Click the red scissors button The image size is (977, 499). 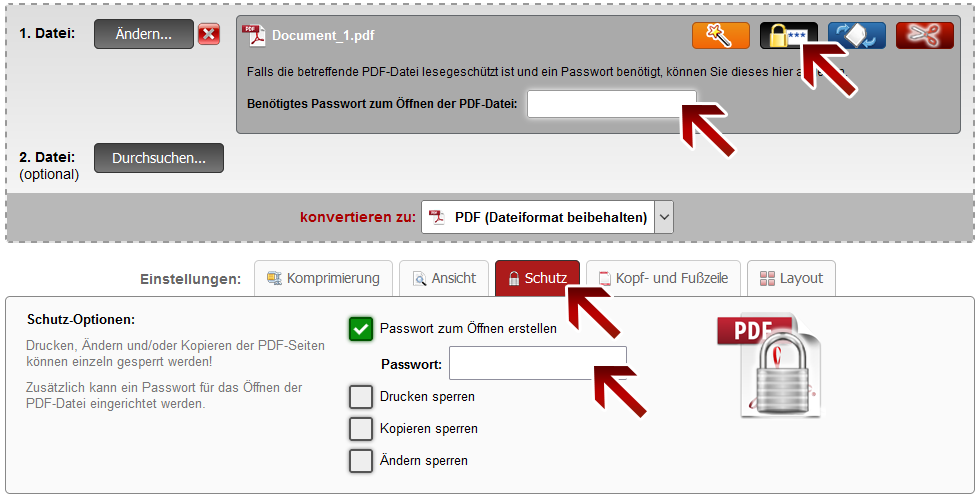pos(924,35)
